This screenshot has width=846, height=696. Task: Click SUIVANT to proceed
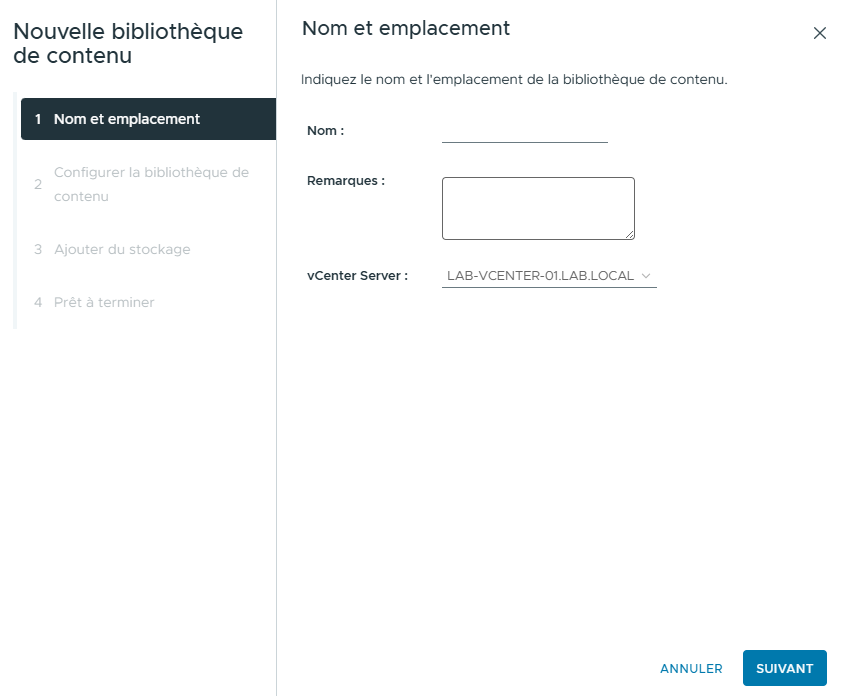[x=785, y=668]
